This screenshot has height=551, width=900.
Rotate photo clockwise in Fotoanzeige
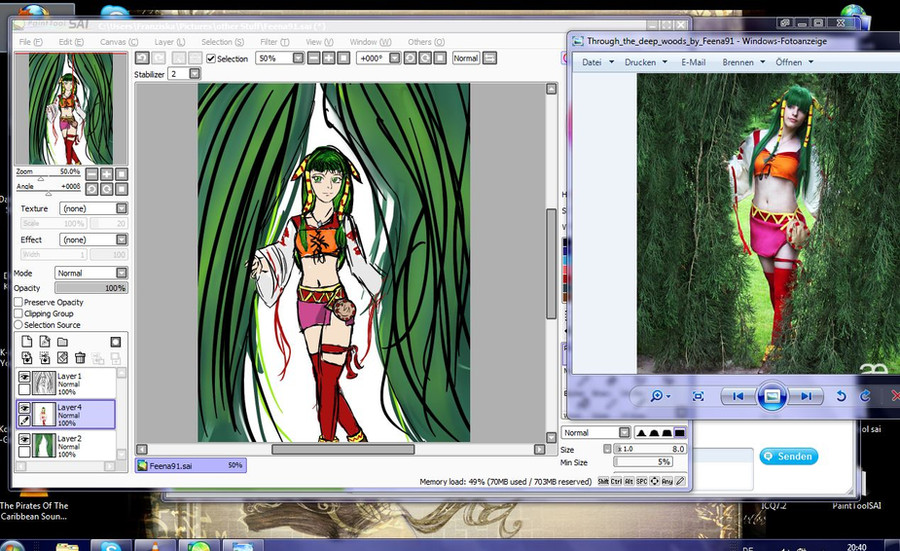click(x=865, y=396)
